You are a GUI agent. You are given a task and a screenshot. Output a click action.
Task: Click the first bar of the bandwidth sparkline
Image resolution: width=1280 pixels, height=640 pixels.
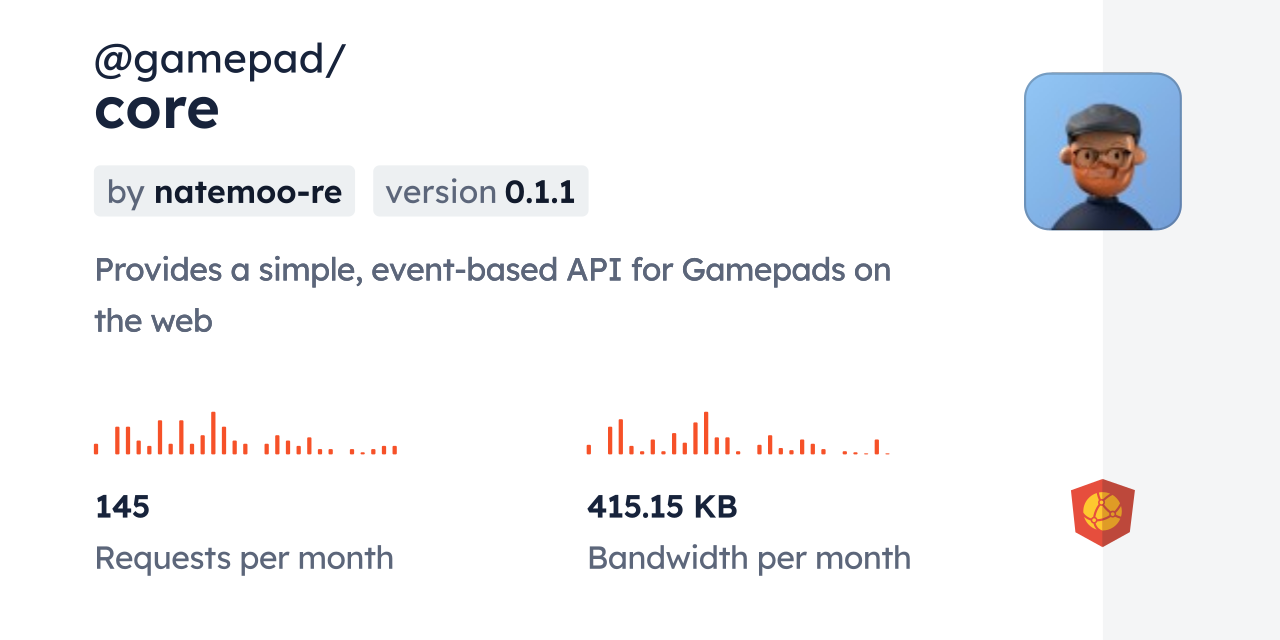[x=589, y=450]
